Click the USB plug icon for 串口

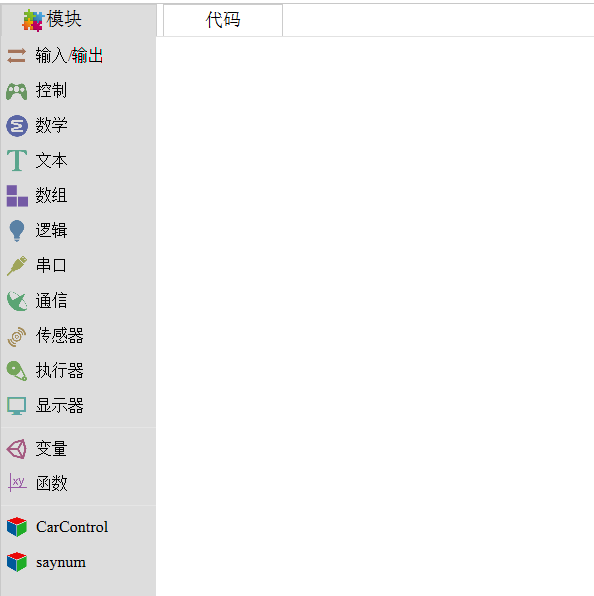[17, 265]
